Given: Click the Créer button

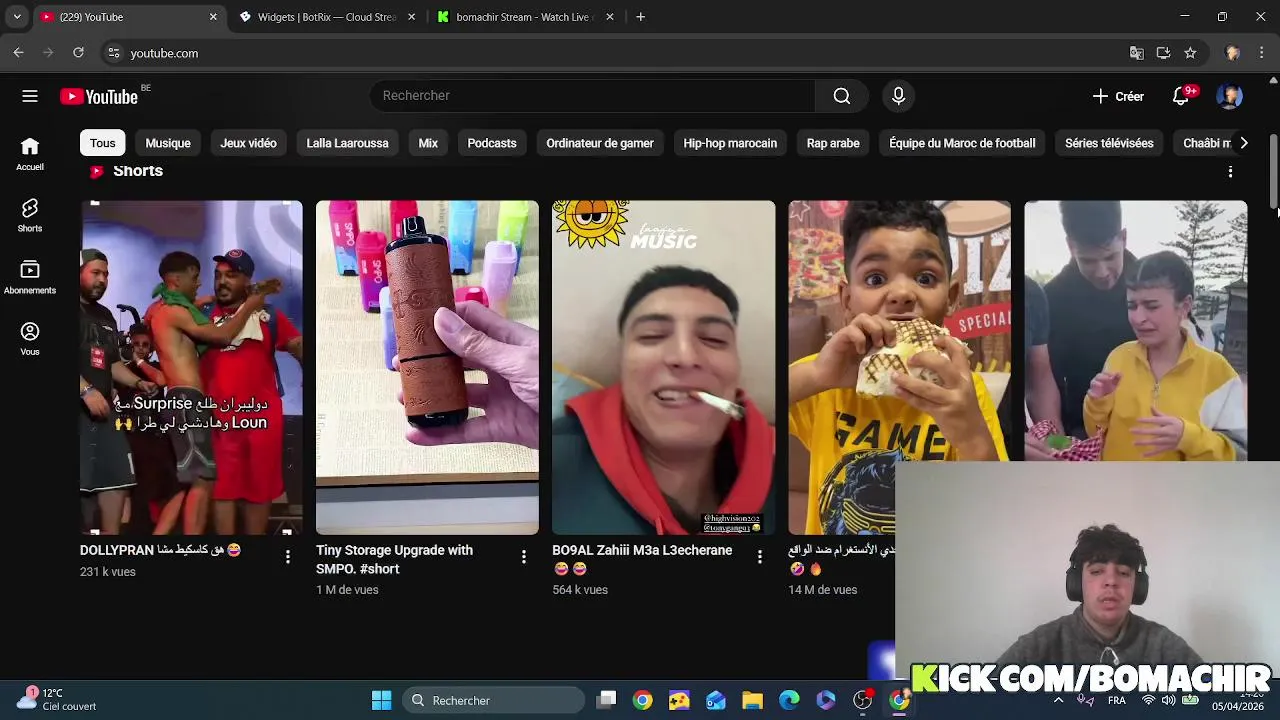Looking at the screenshot, I should click(1118, 96).
